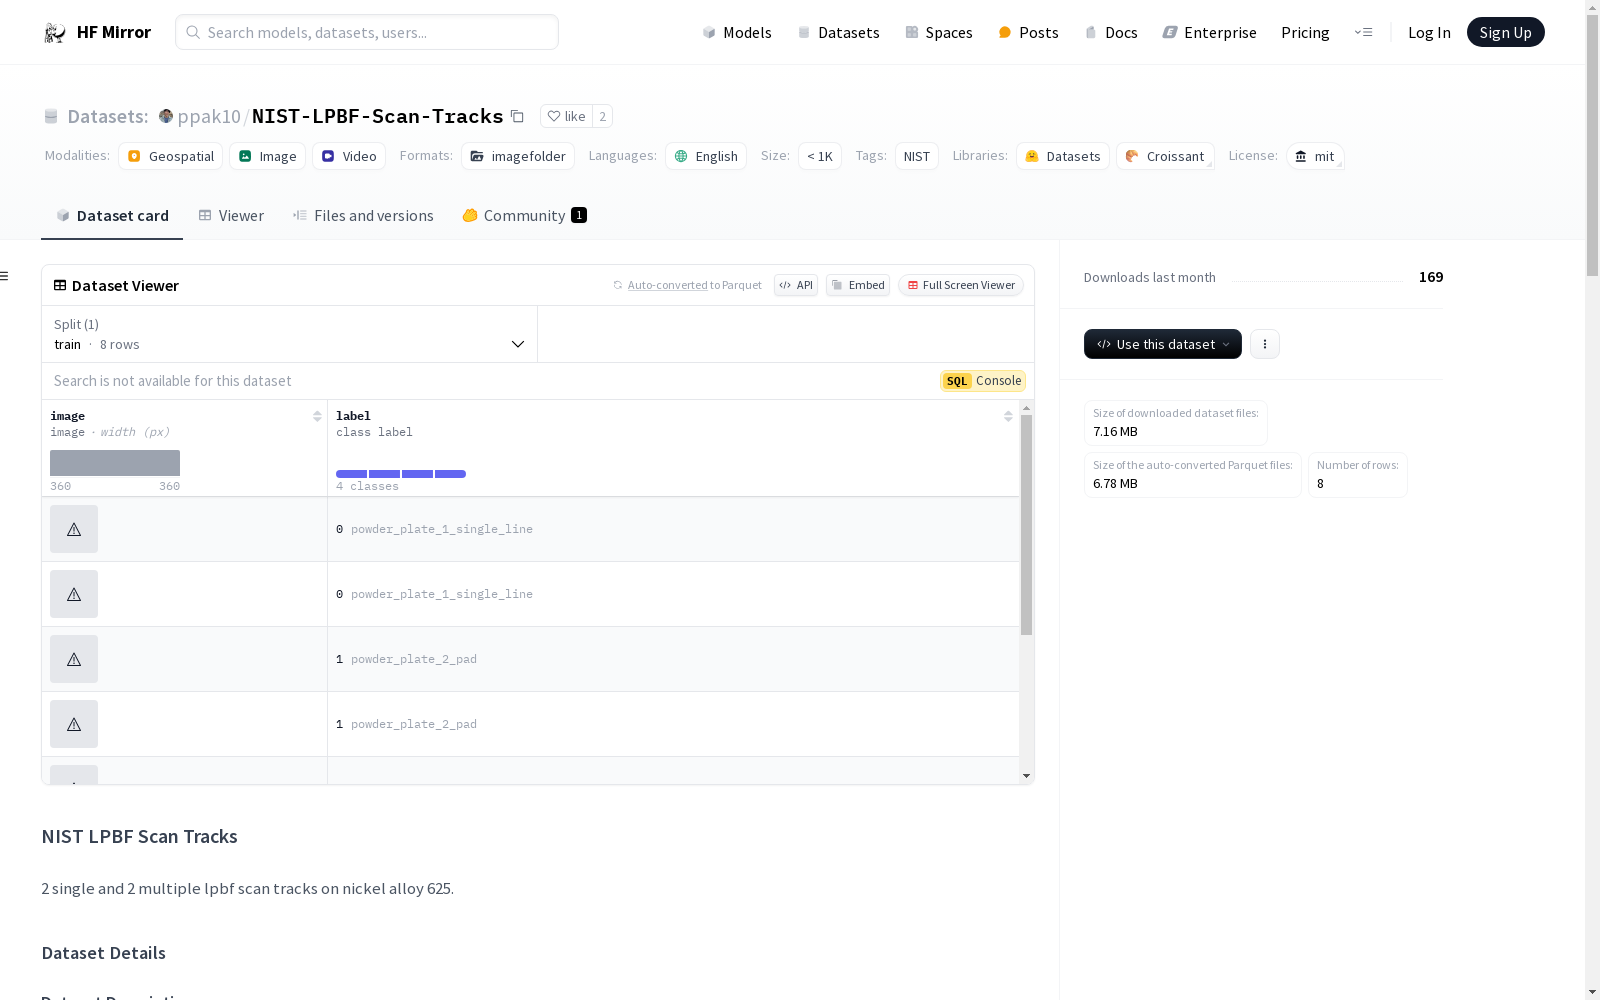Open Full Screen Viewer
1600x1000 pixels.
[960, 285]
